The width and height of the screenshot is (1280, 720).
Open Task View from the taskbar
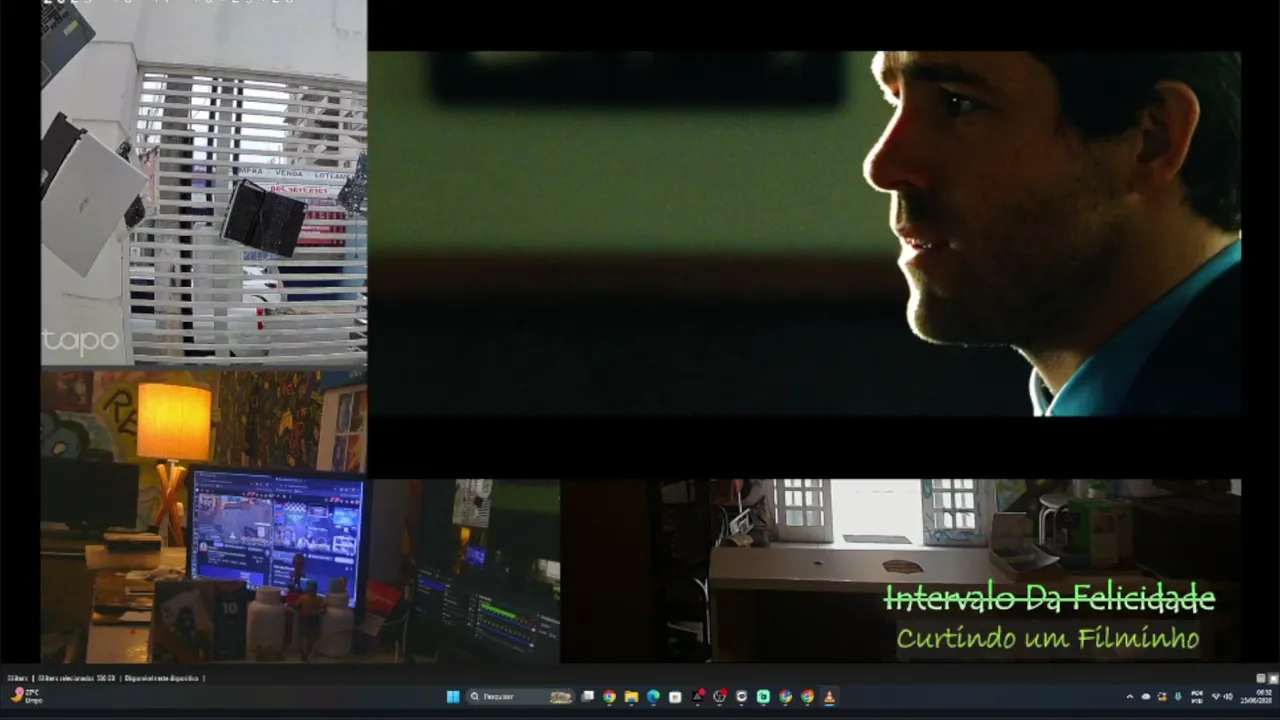coord(588,697)
